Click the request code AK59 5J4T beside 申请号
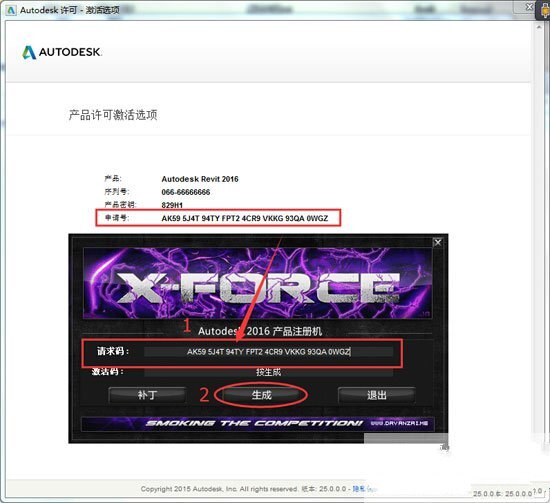The image size is (550, 503). [245, 218]
